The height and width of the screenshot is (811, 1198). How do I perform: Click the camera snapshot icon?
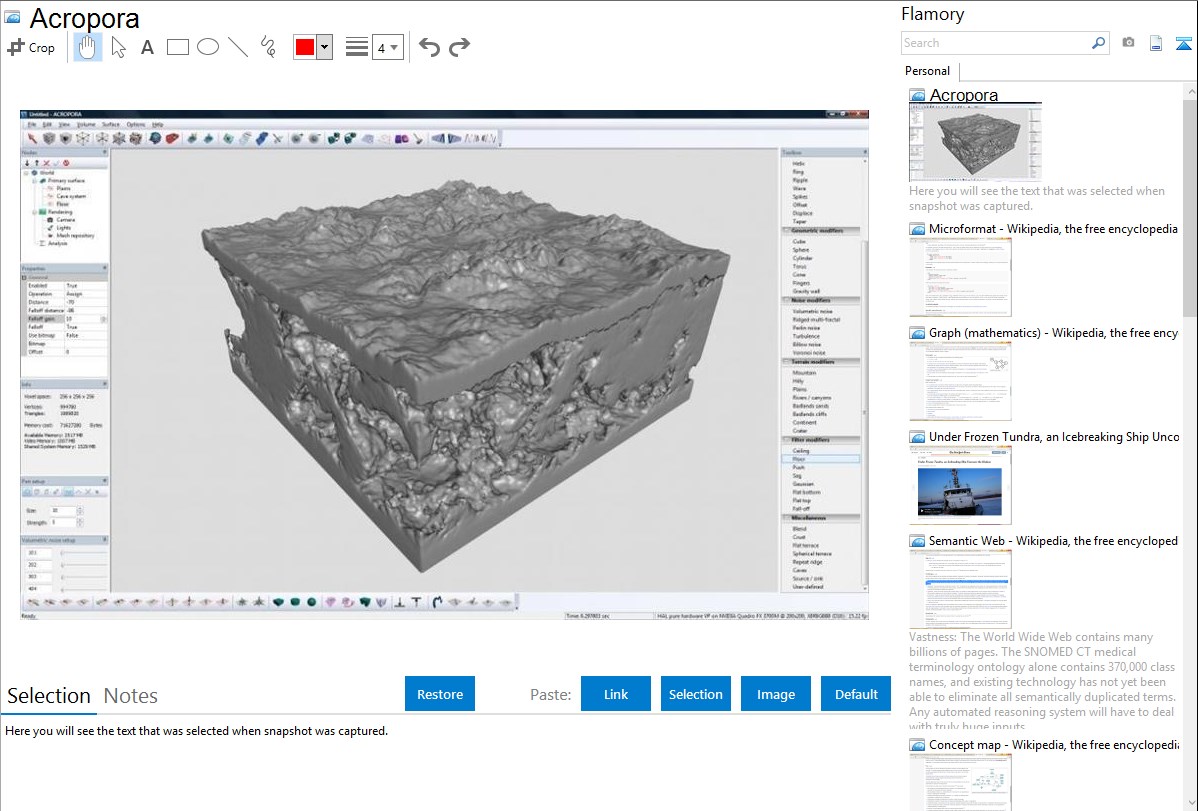[x=1128, y=43]
